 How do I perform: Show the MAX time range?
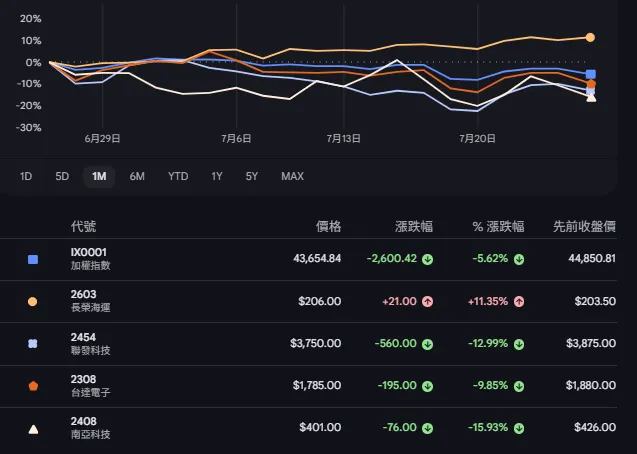[292, 176]
